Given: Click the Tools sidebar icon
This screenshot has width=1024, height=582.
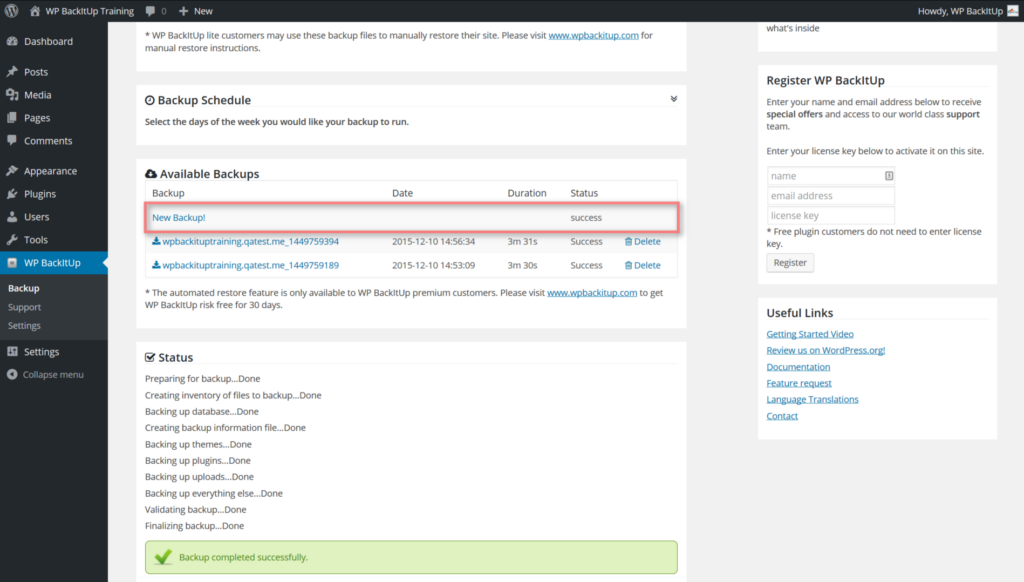Looking at the screenshot, I should (x=13, y=240).
